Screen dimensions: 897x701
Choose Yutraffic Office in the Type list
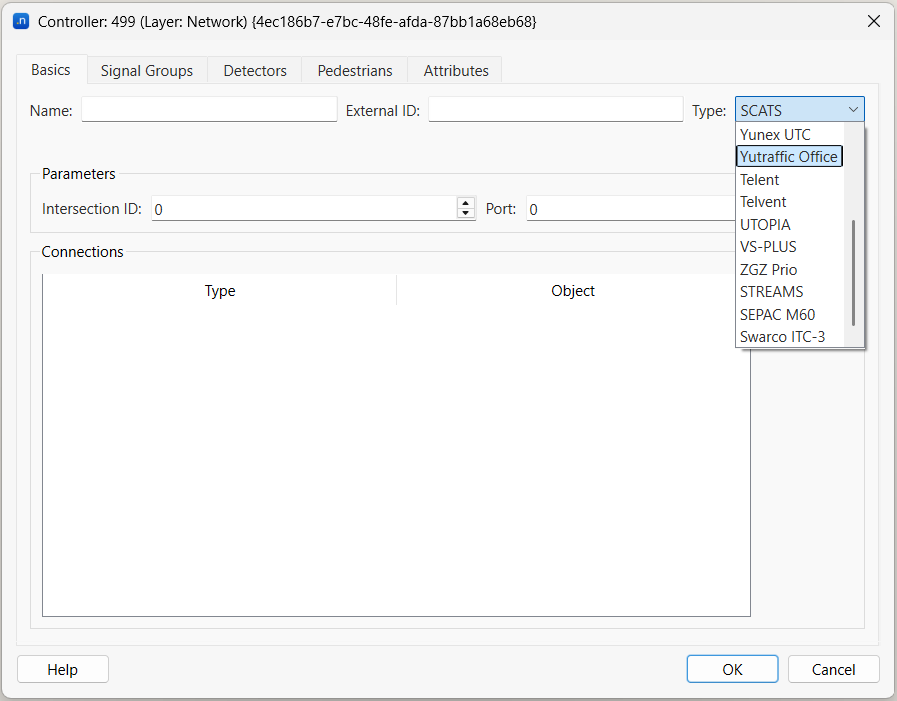(x=789, y=157)
